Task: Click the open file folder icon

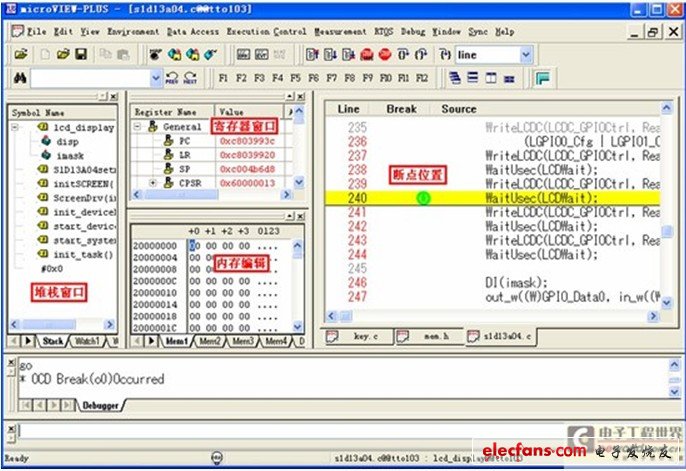Action: (63, 55)
